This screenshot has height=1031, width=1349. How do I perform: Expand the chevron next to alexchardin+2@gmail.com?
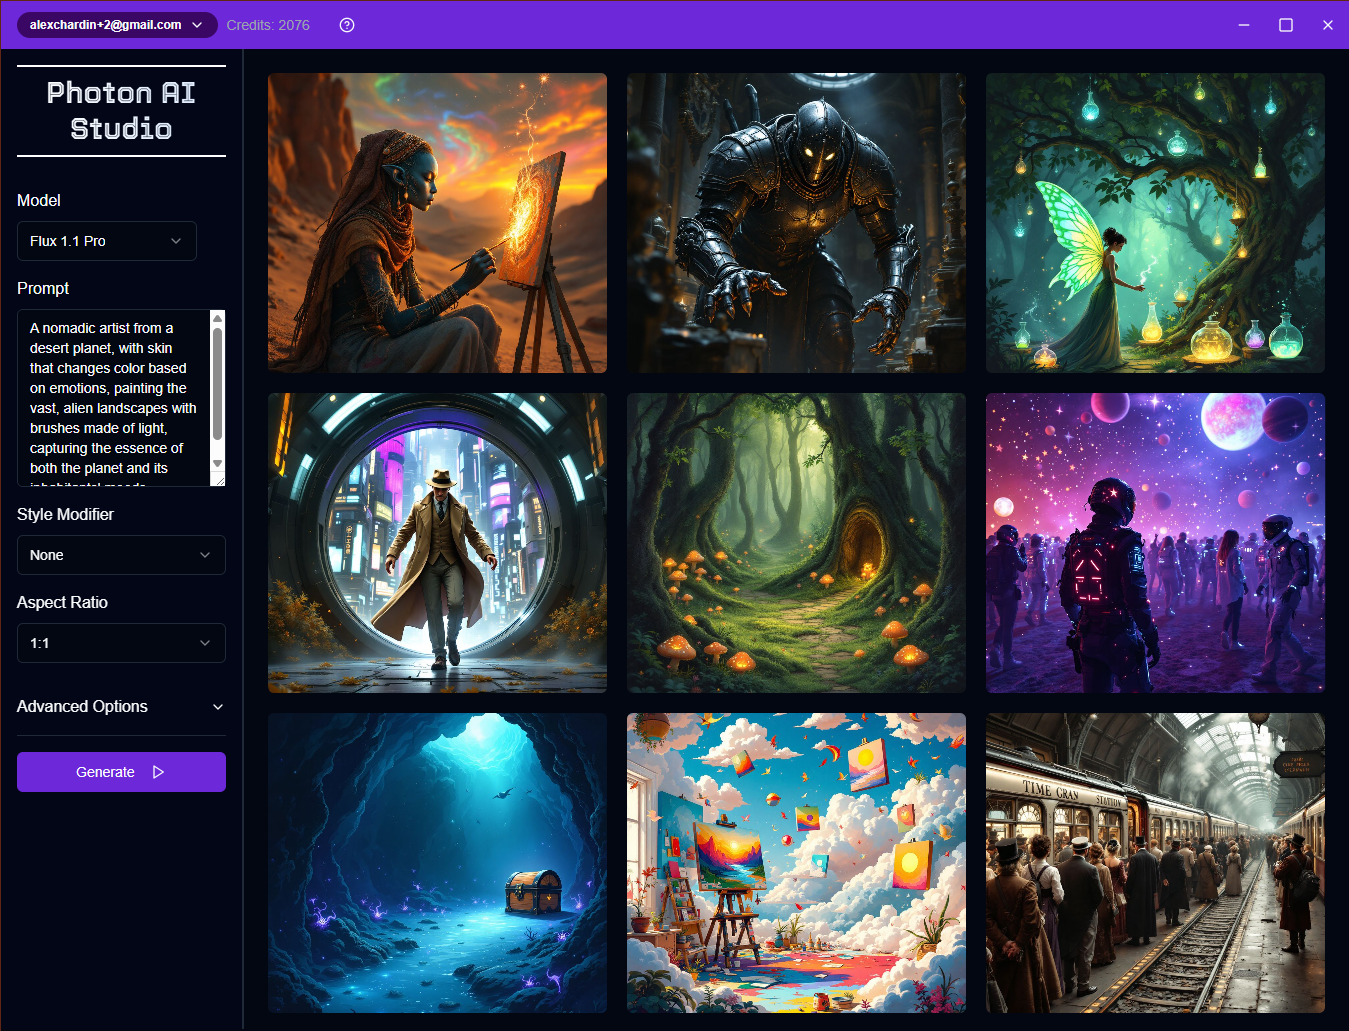[x=196, y=25]
